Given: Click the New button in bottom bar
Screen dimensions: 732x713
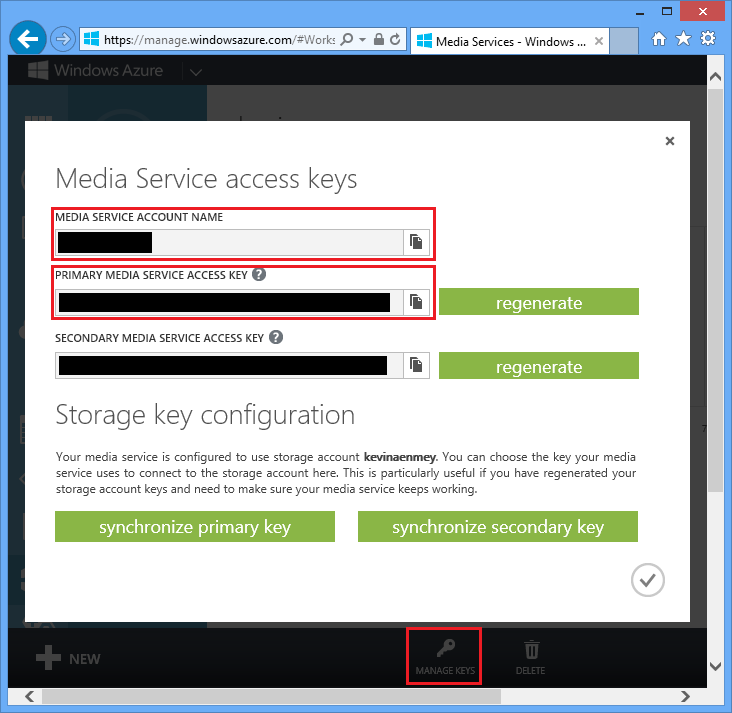Looking at the screenshot, I should point(68,659).
